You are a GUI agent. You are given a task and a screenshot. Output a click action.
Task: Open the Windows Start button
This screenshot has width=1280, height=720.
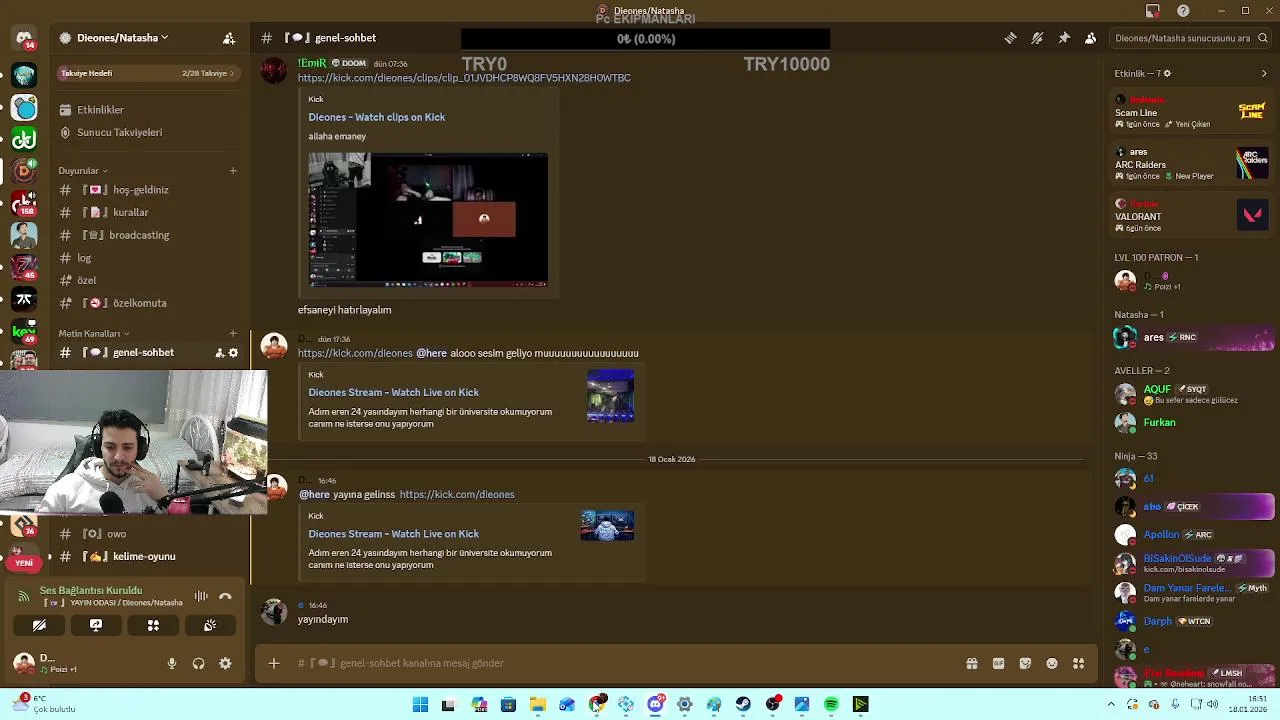(420, 705)
